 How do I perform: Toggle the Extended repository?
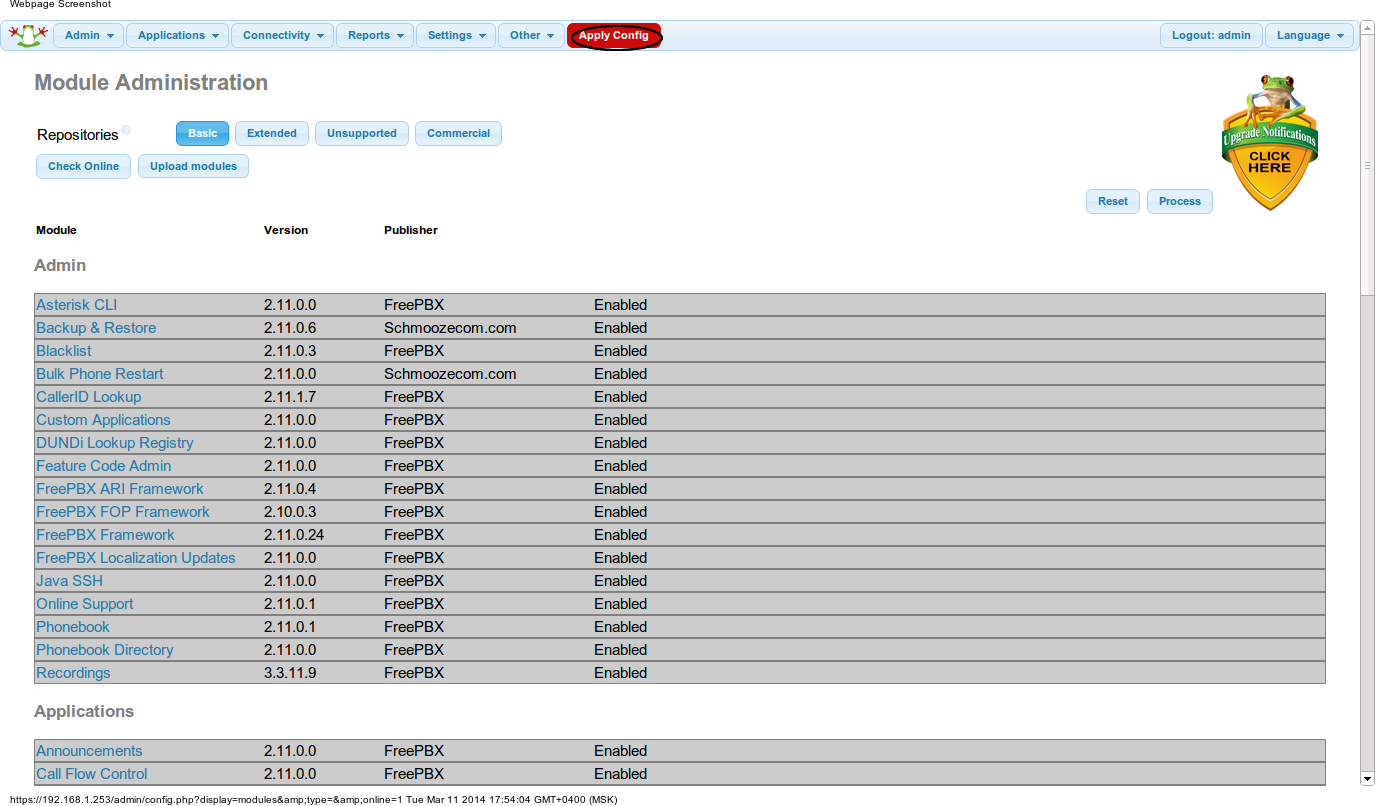[272, 133]
